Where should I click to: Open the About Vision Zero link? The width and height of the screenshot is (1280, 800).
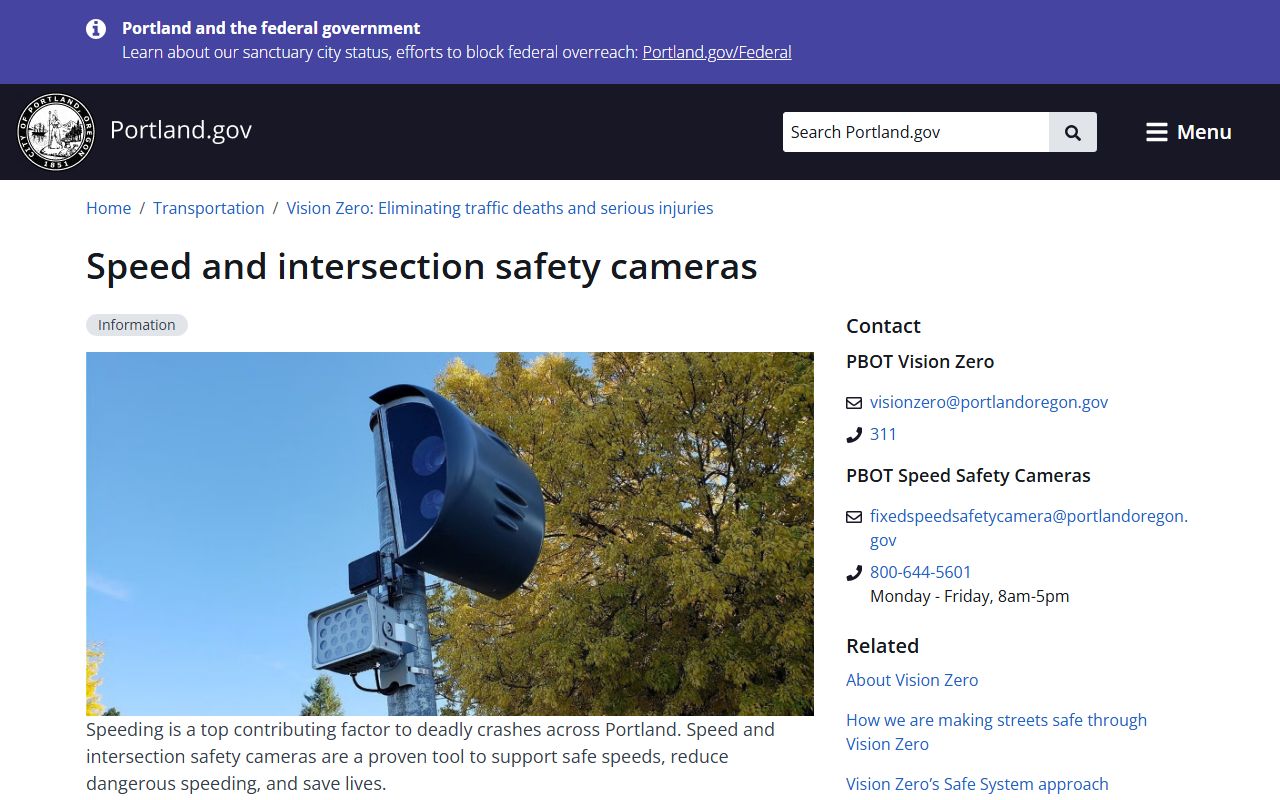[x=912, y=680]
